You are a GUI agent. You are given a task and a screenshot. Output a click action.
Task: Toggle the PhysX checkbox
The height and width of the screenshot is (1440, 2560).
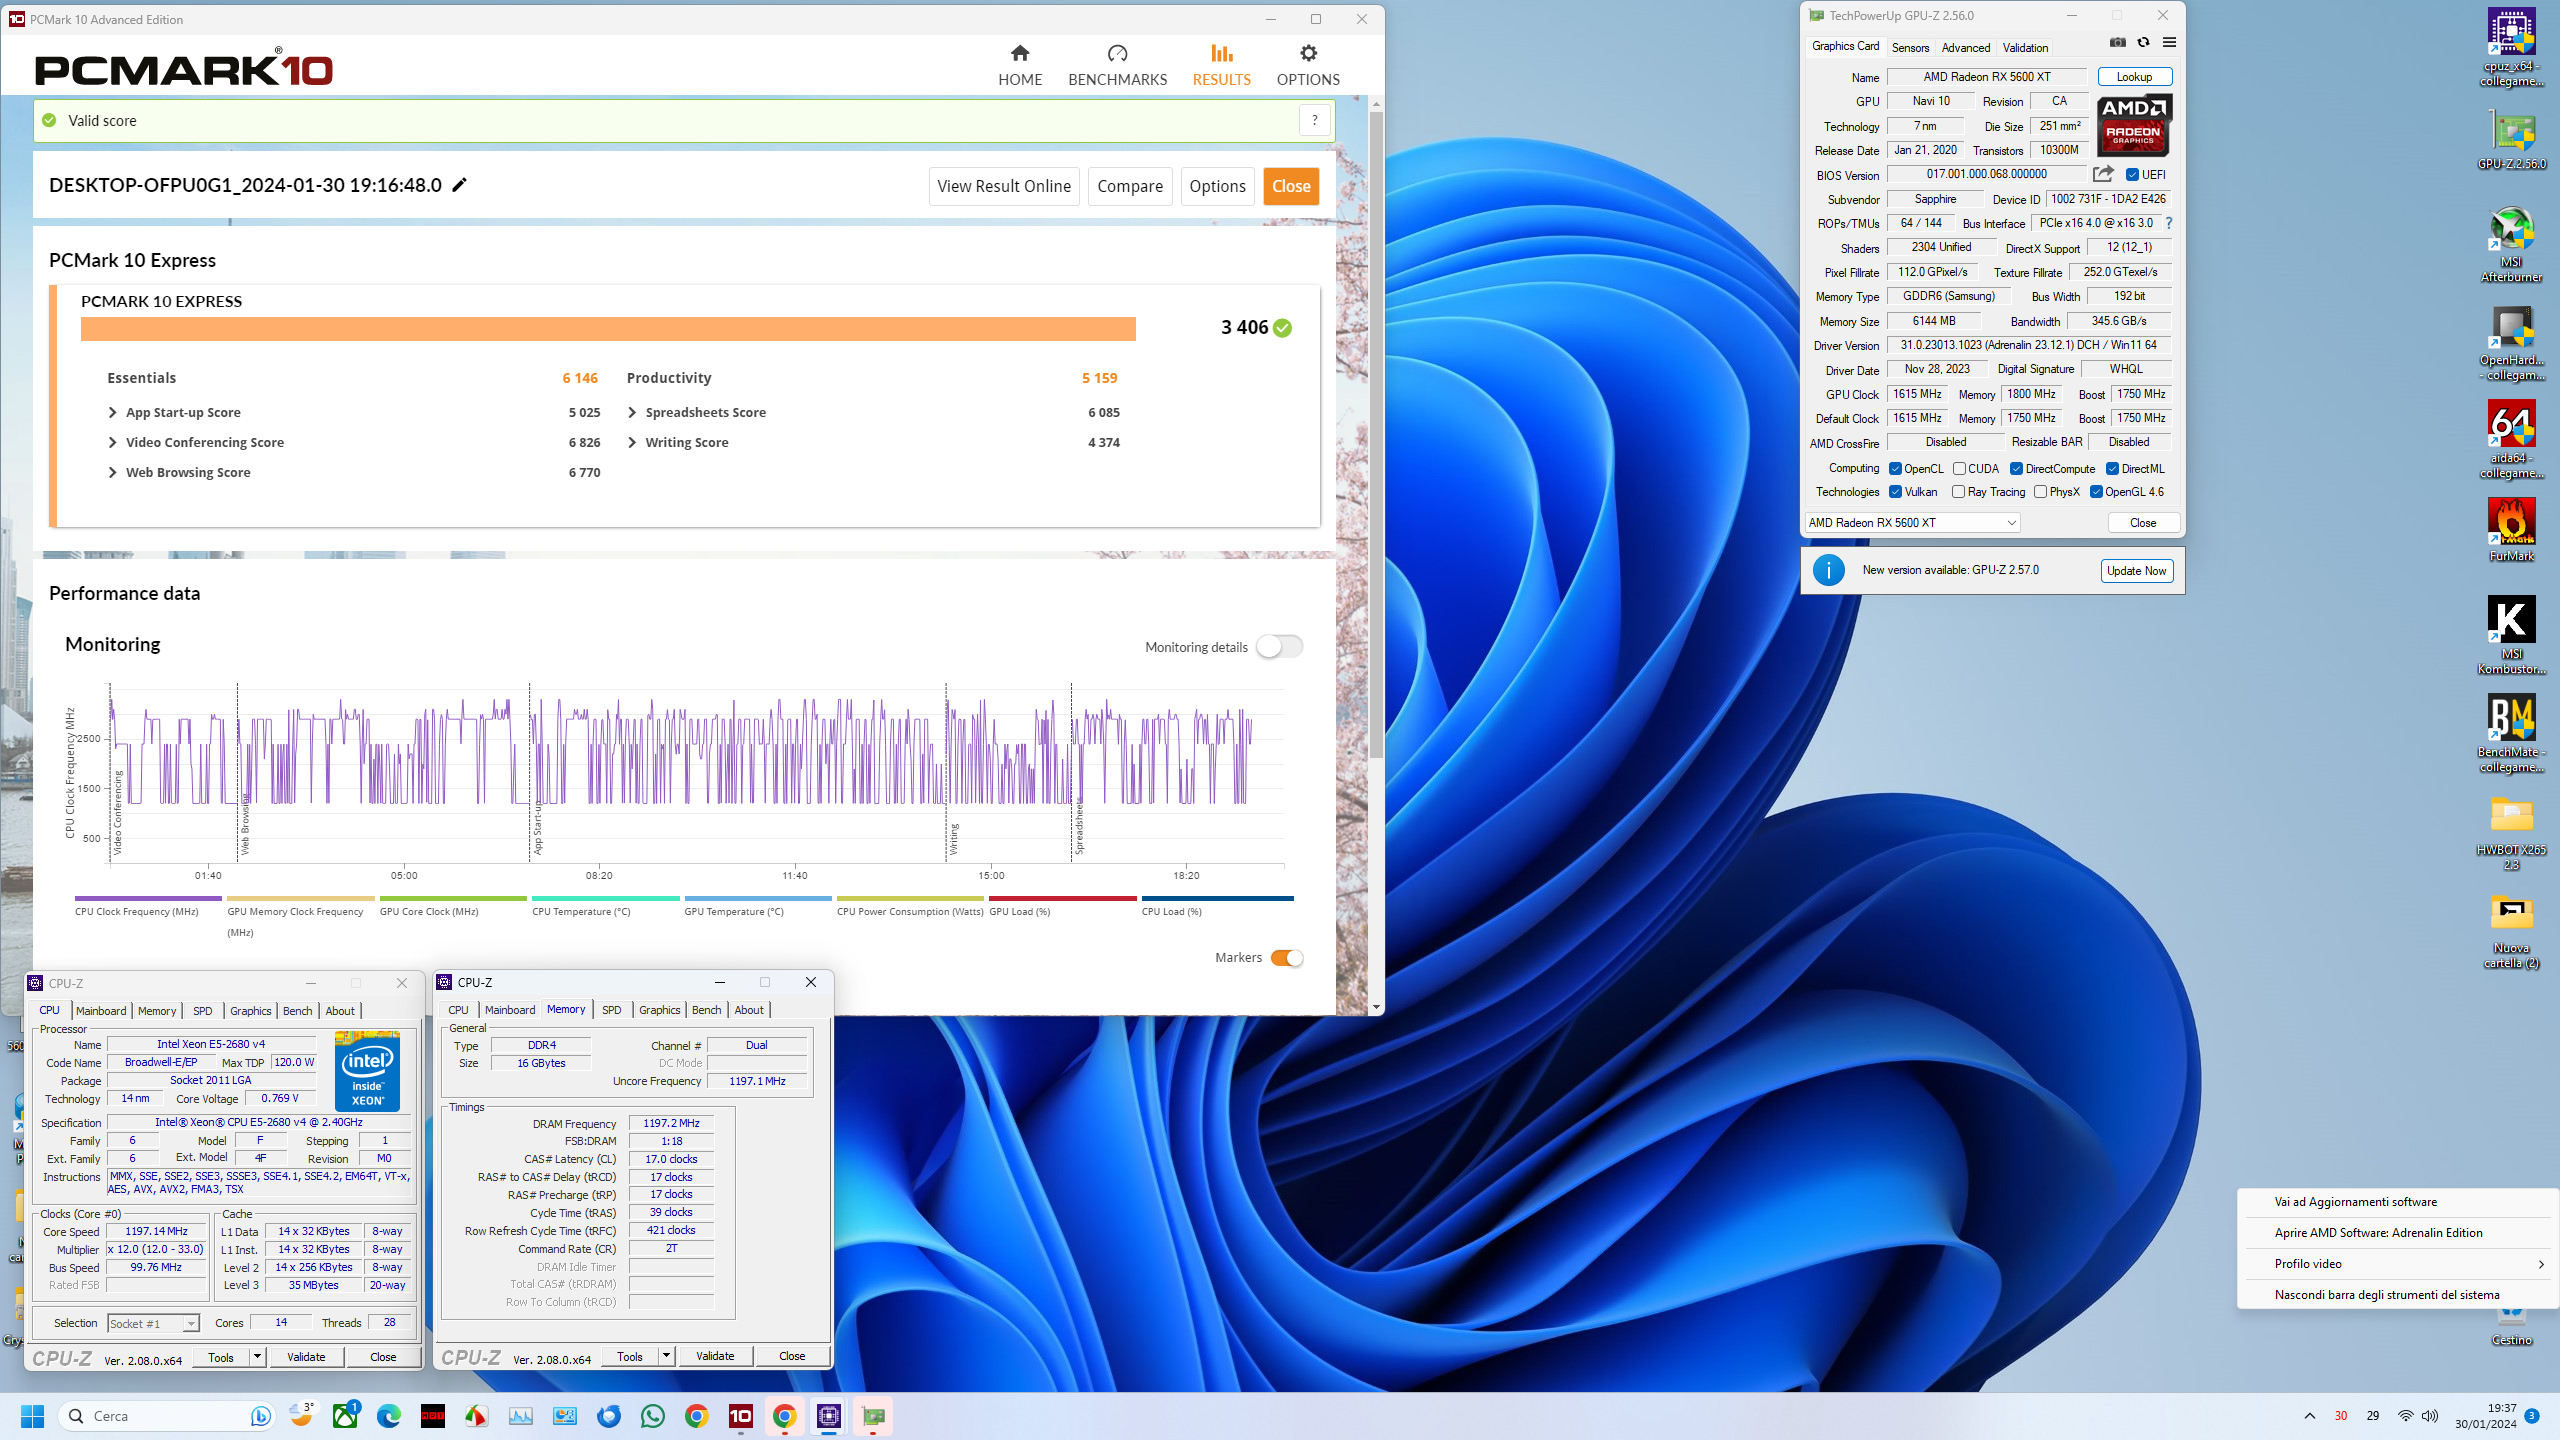[x=2040, y=491]
